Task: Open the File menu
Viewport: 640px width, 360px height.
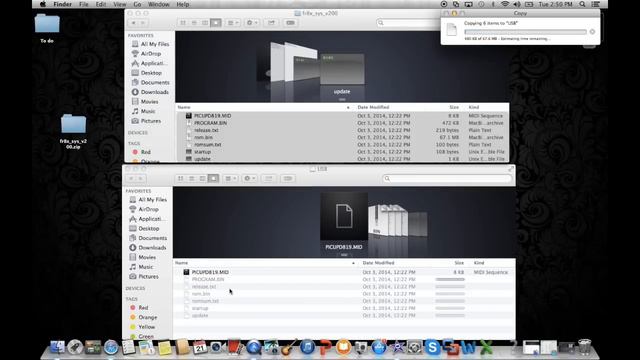Action: [84, 4]
